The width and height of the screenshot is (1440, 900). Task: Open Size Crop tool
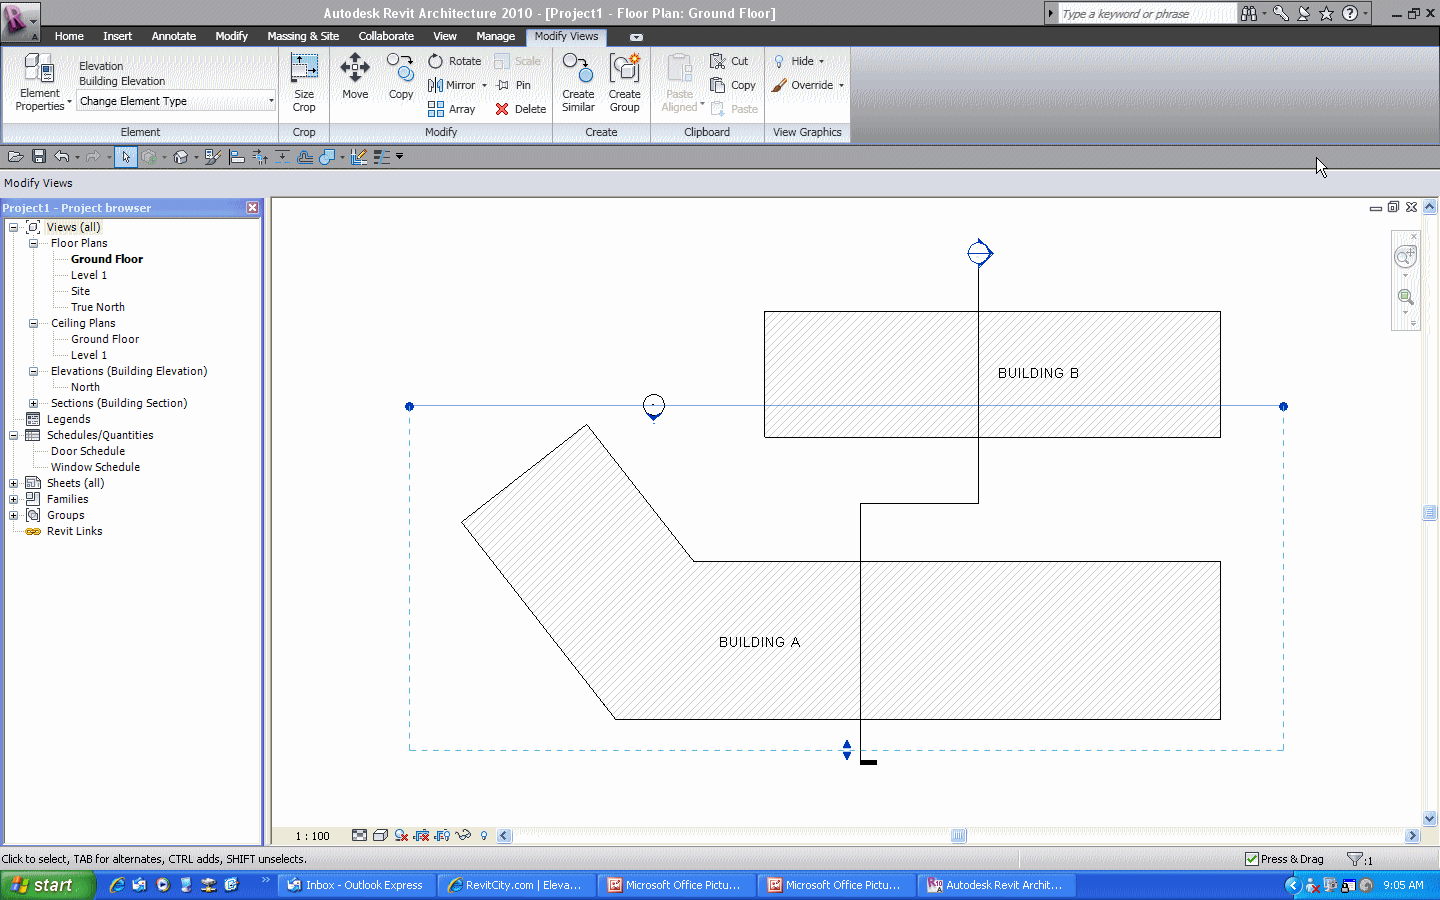(x=304, y=83)
